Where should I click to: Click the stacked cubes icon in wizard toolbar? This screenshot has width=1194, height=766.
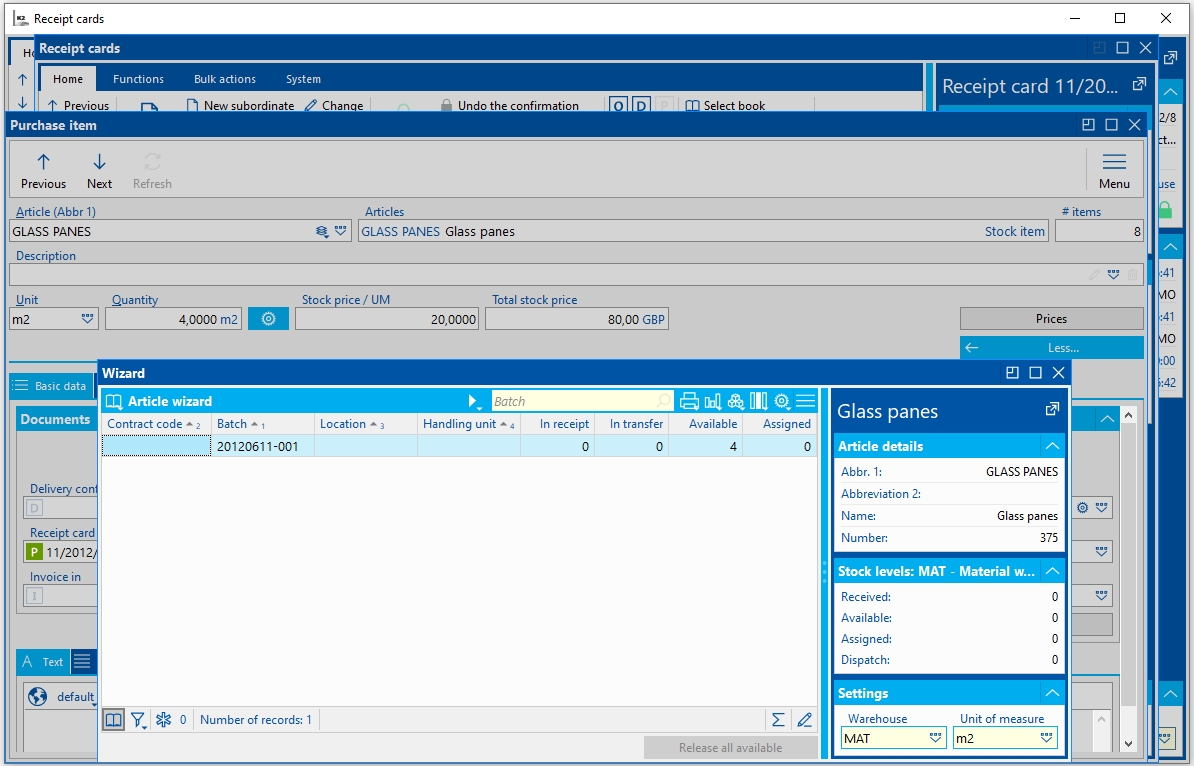point(736,401)
